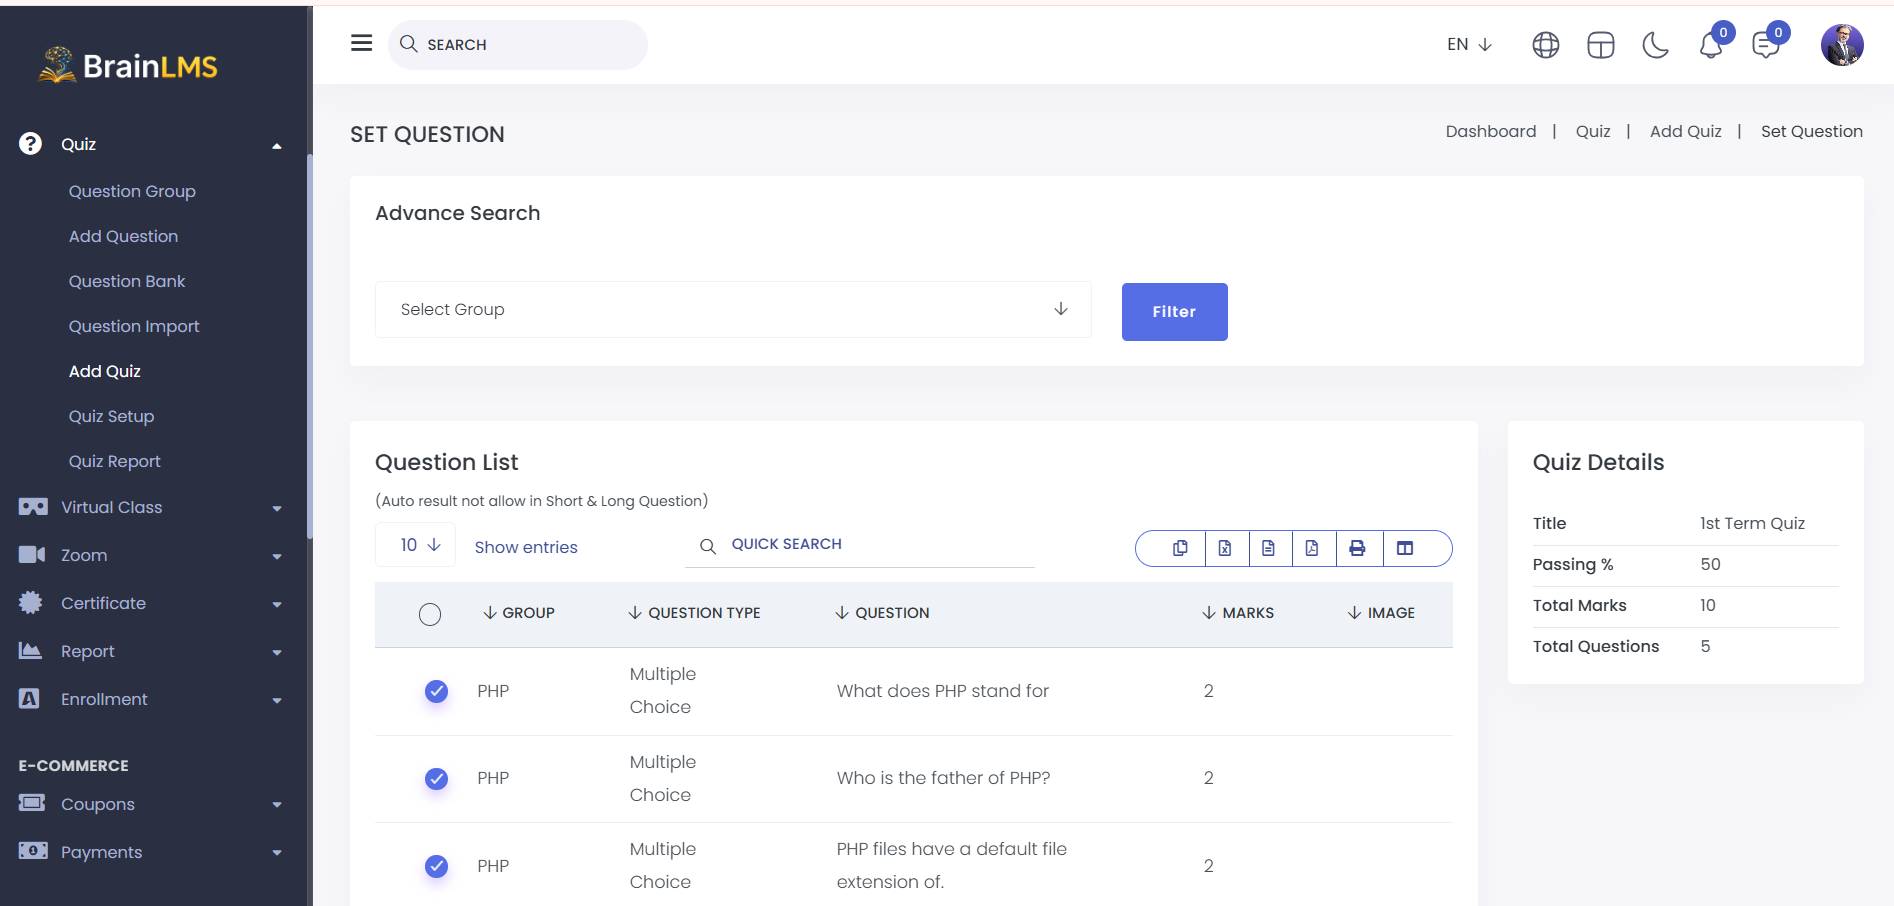
Task: Expand the Virtual Class sidebar menu
Action: 150,507
